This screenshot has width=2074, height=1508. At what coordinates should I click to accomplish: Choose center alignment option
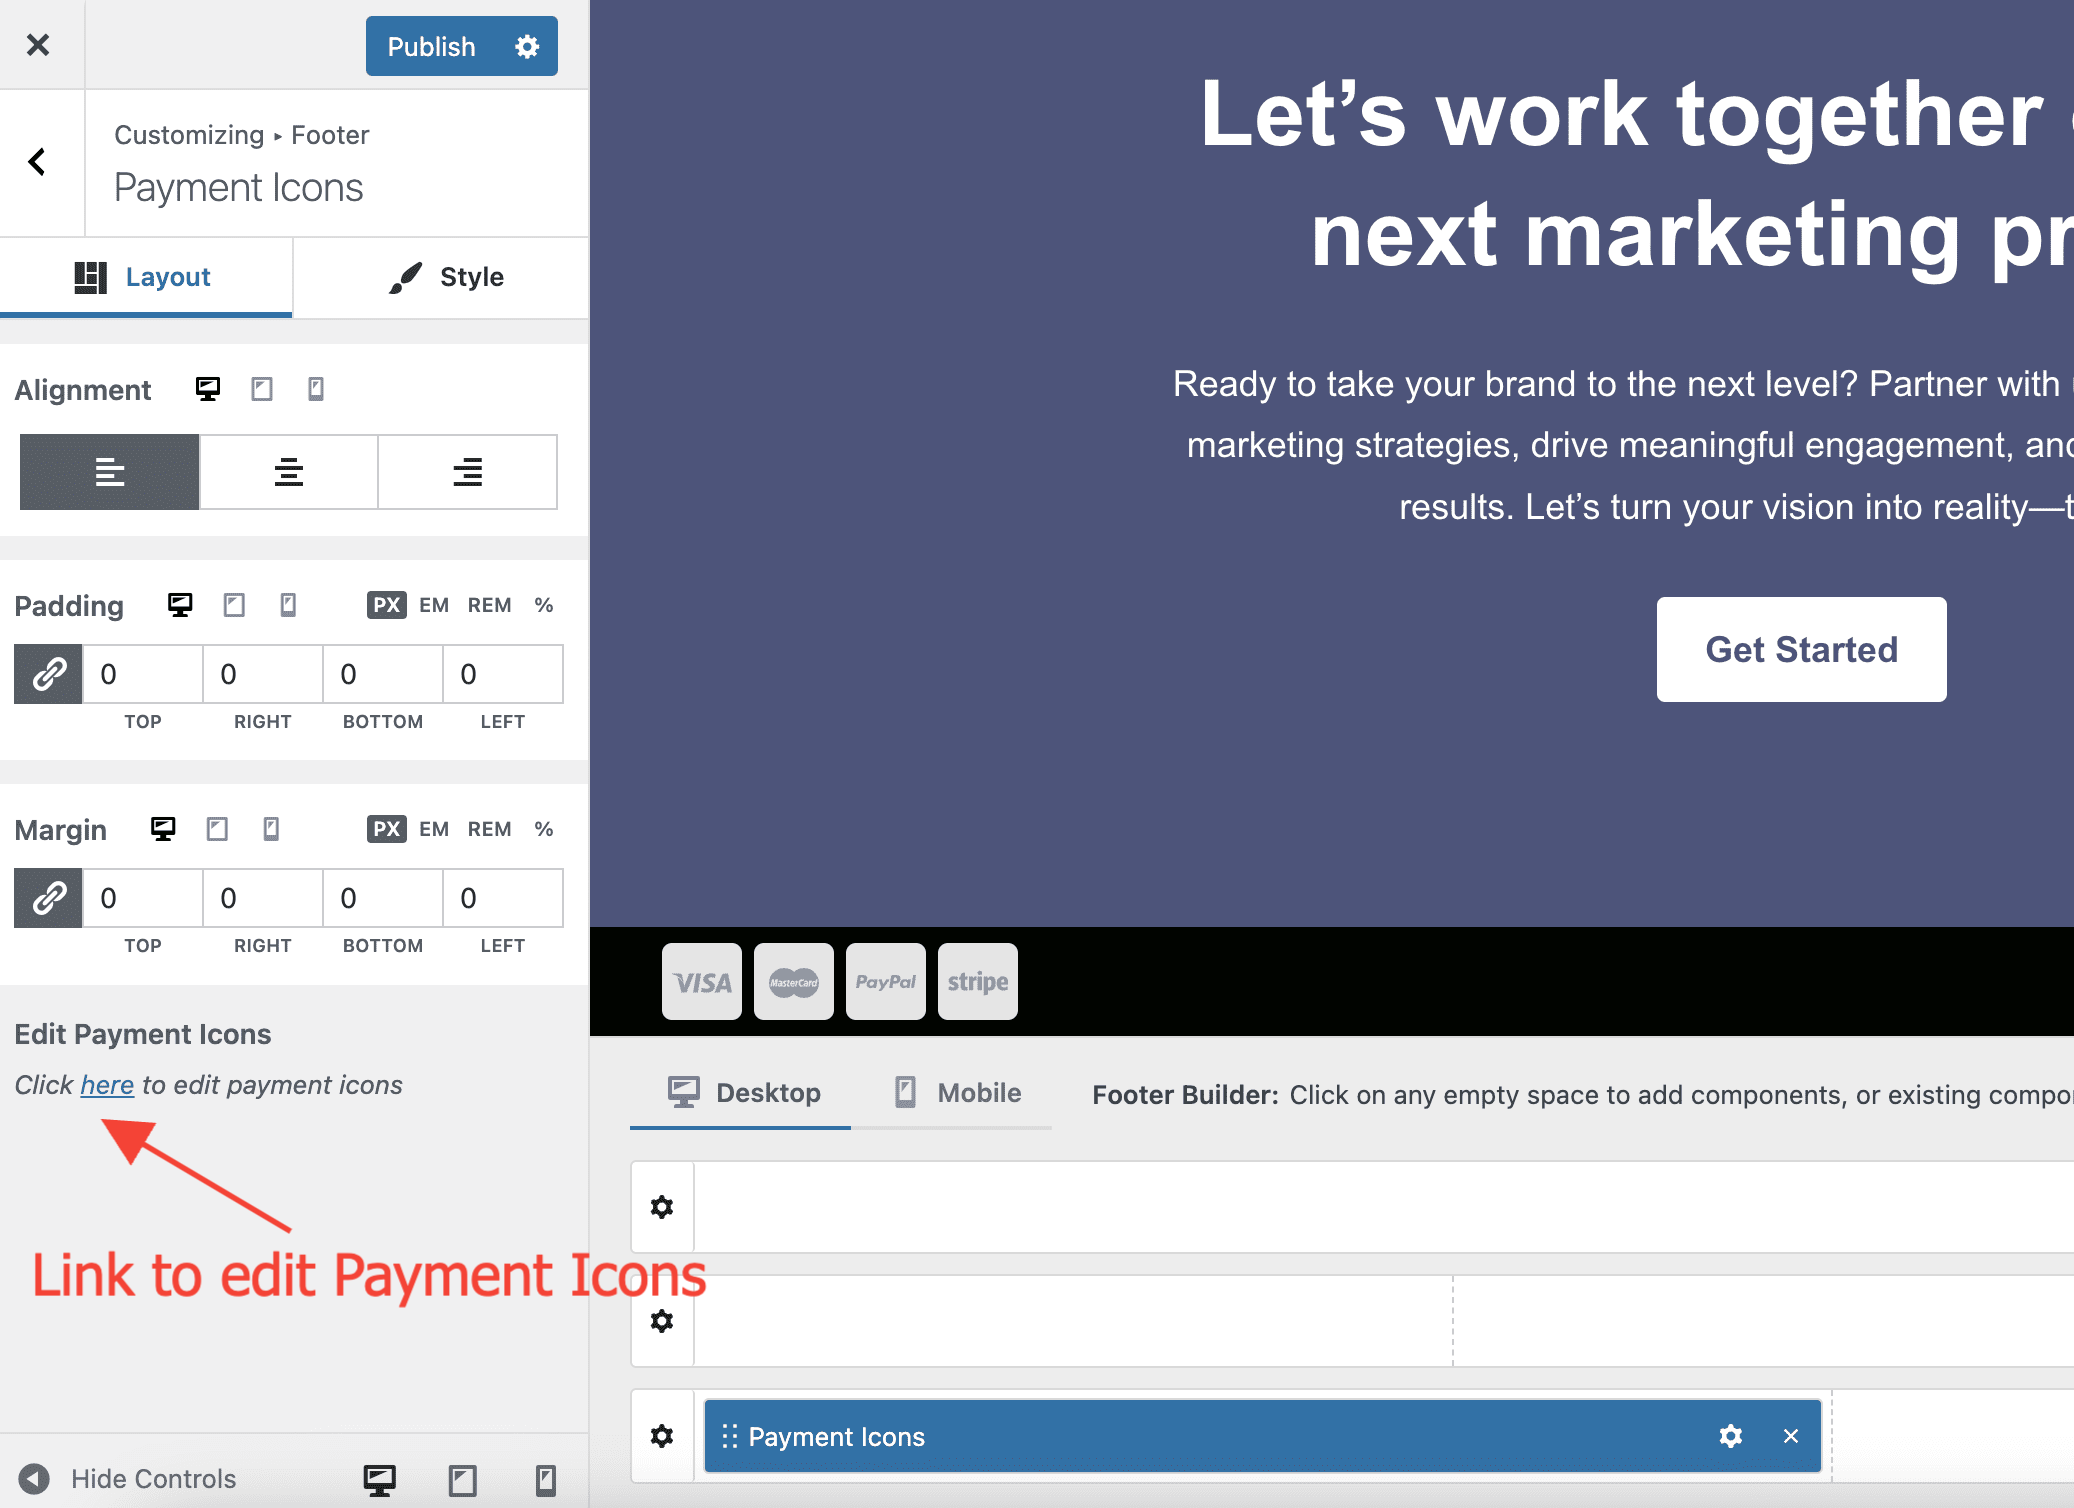(289, 472)
